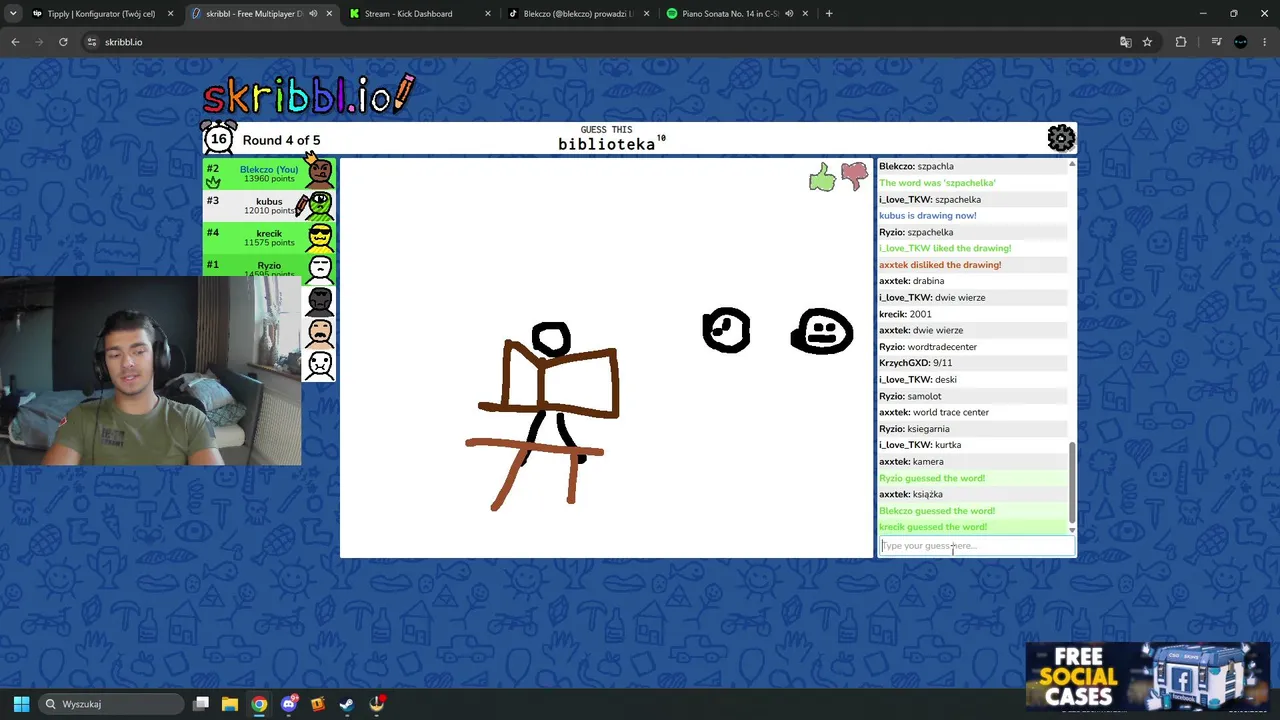
Task: Click the "The word was 'szpachelka'" message
Action: pyautogui.click(x=937, y=183)
